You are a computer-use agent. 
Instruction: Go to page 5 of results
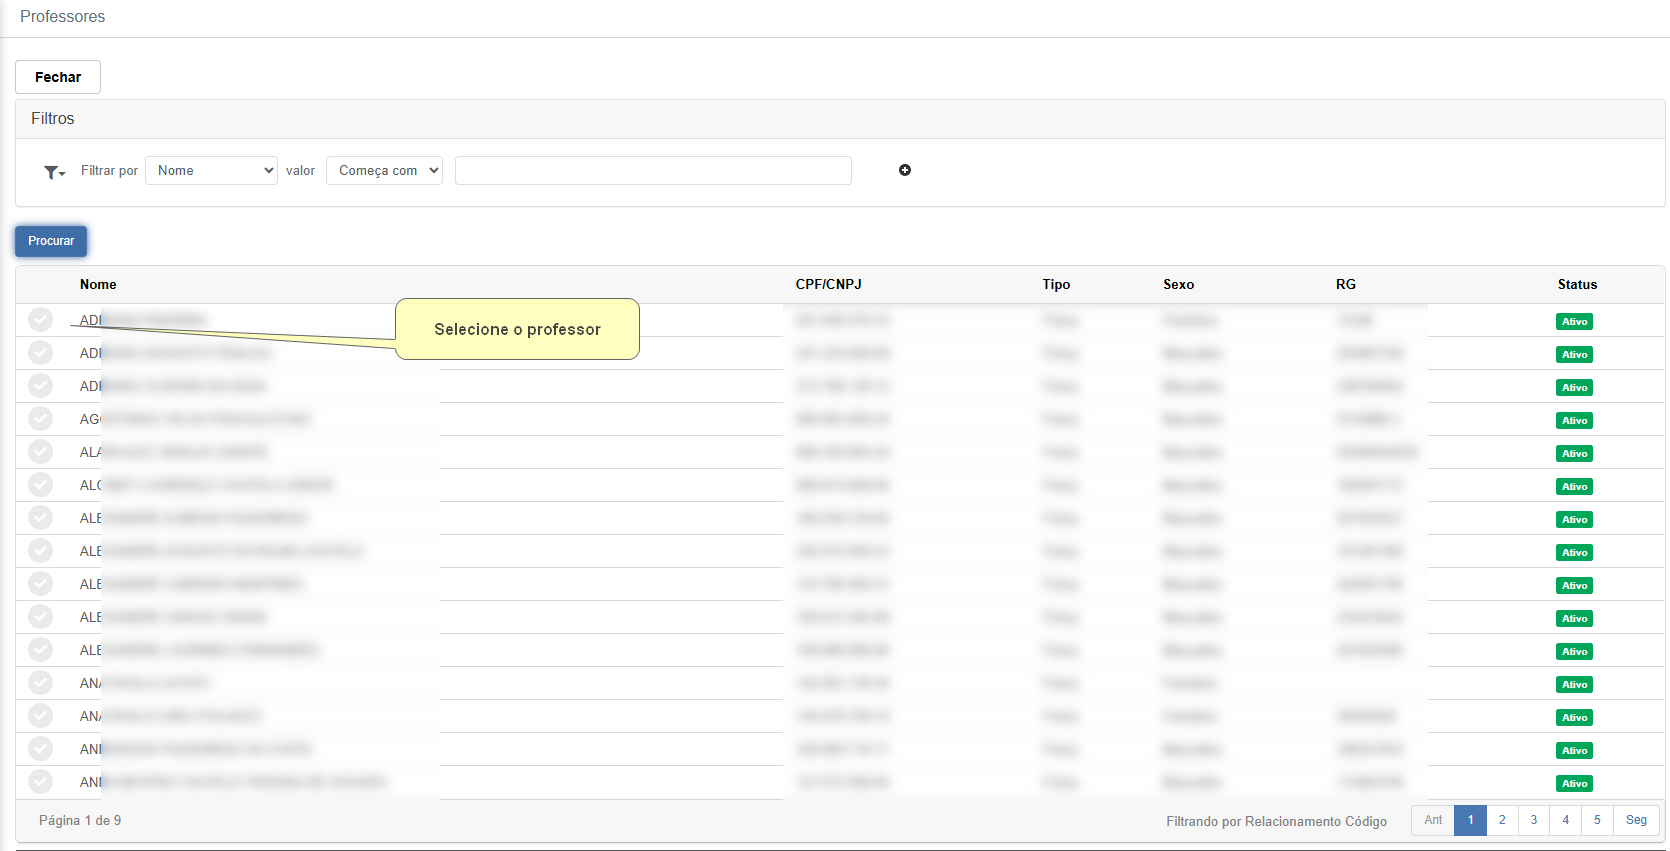click(x=1597, y=820)
